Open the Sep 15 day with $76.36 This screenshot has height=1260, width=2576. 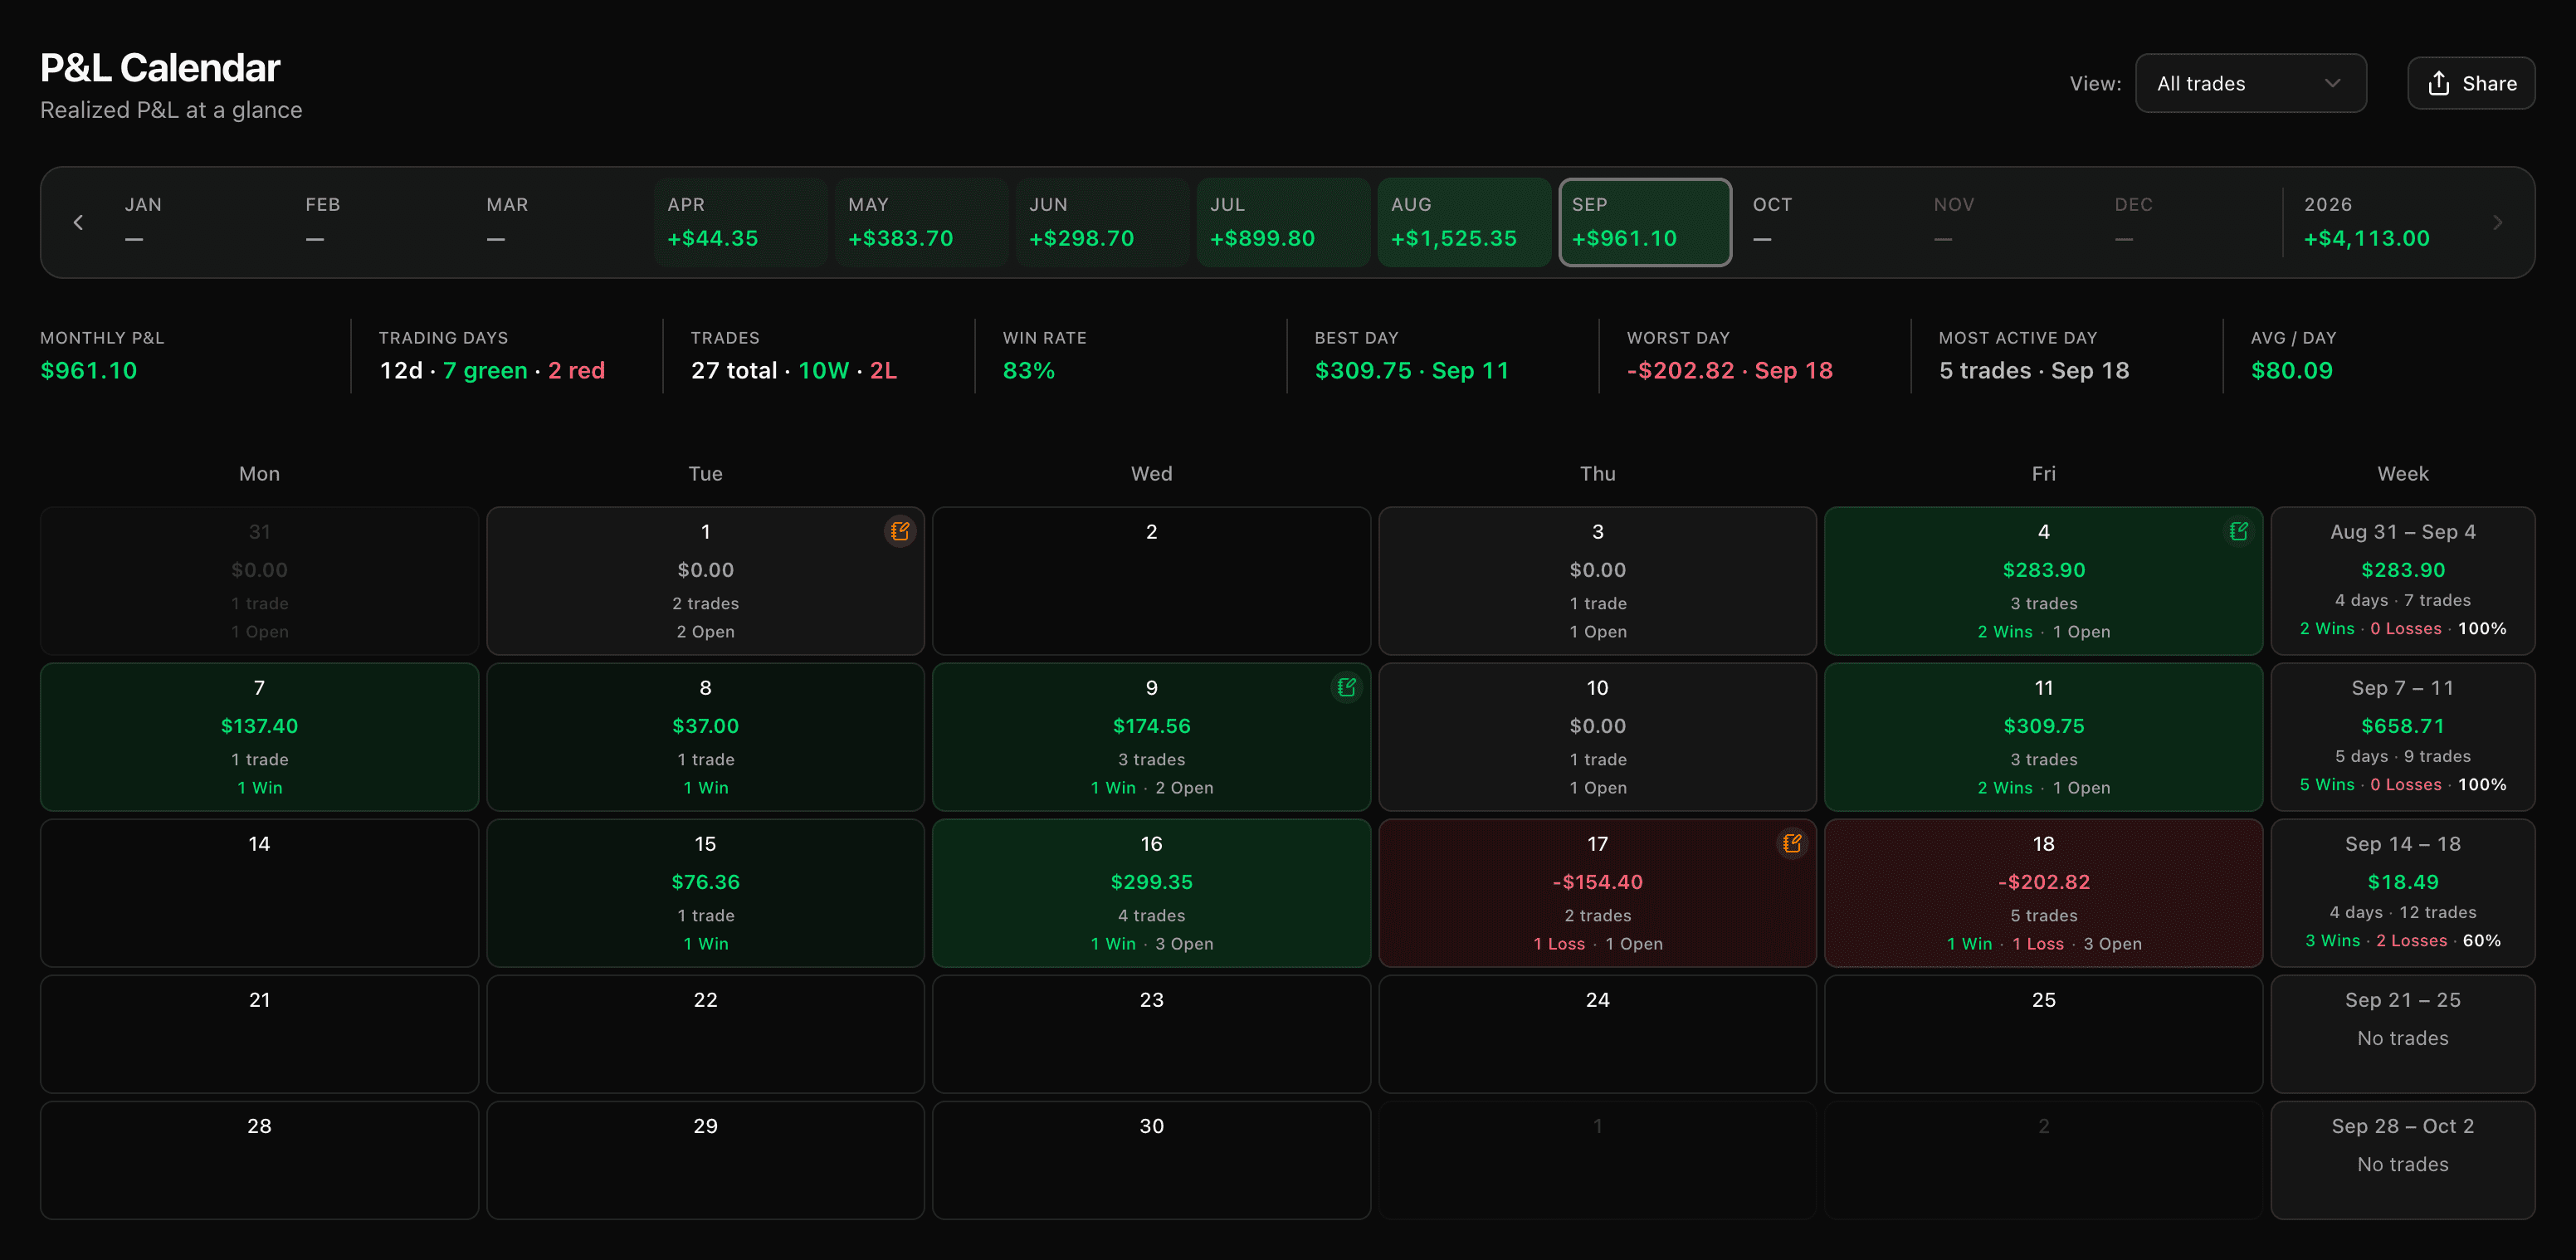pyautogui.click(x=705, y=893)
